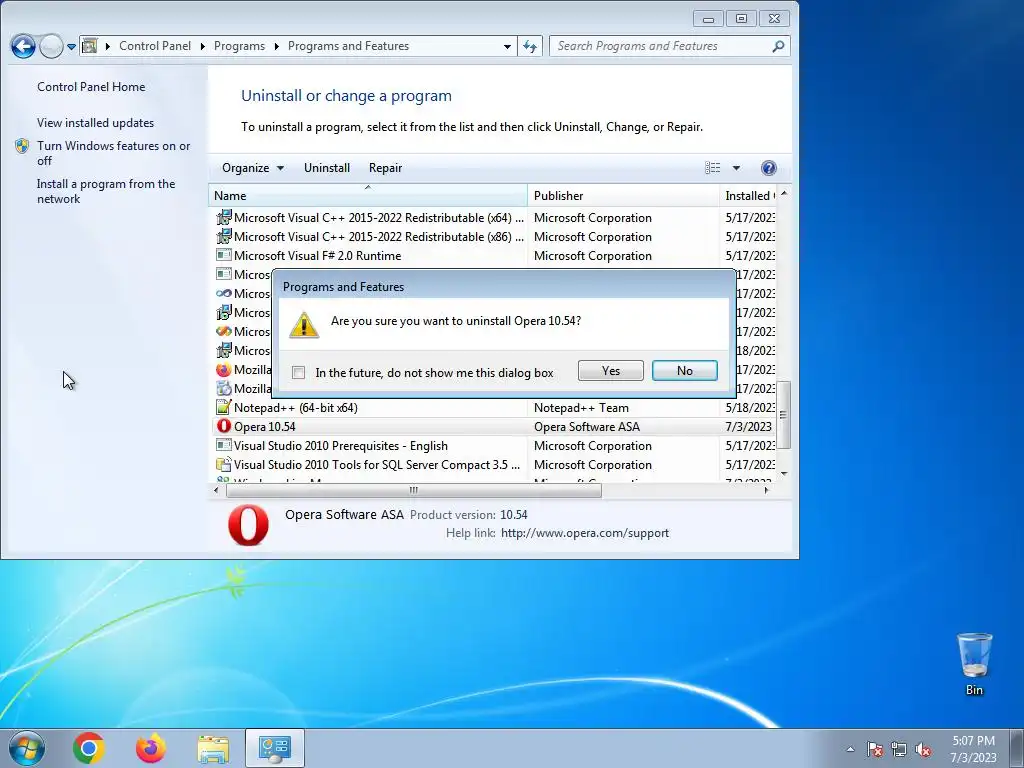Open the Recycle Bin on desktop
The width and height of the screenshot is (1024, 768).
[x=974, y=663]
